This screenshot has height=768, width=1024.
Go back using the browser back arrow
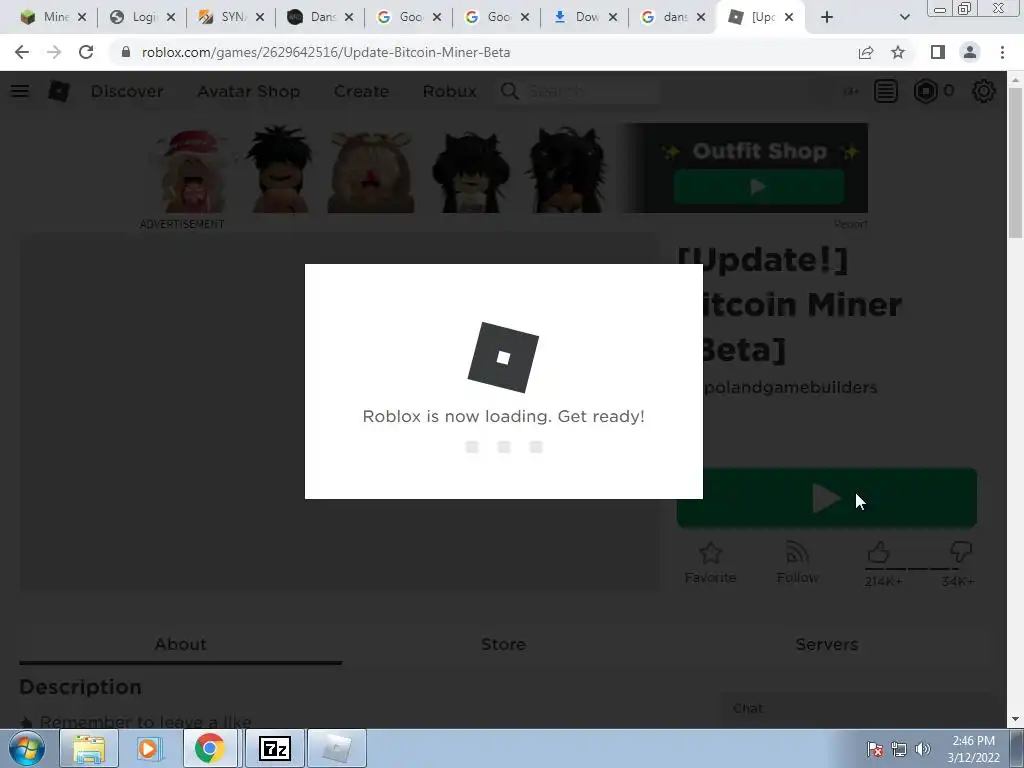[x=22, y=52]
